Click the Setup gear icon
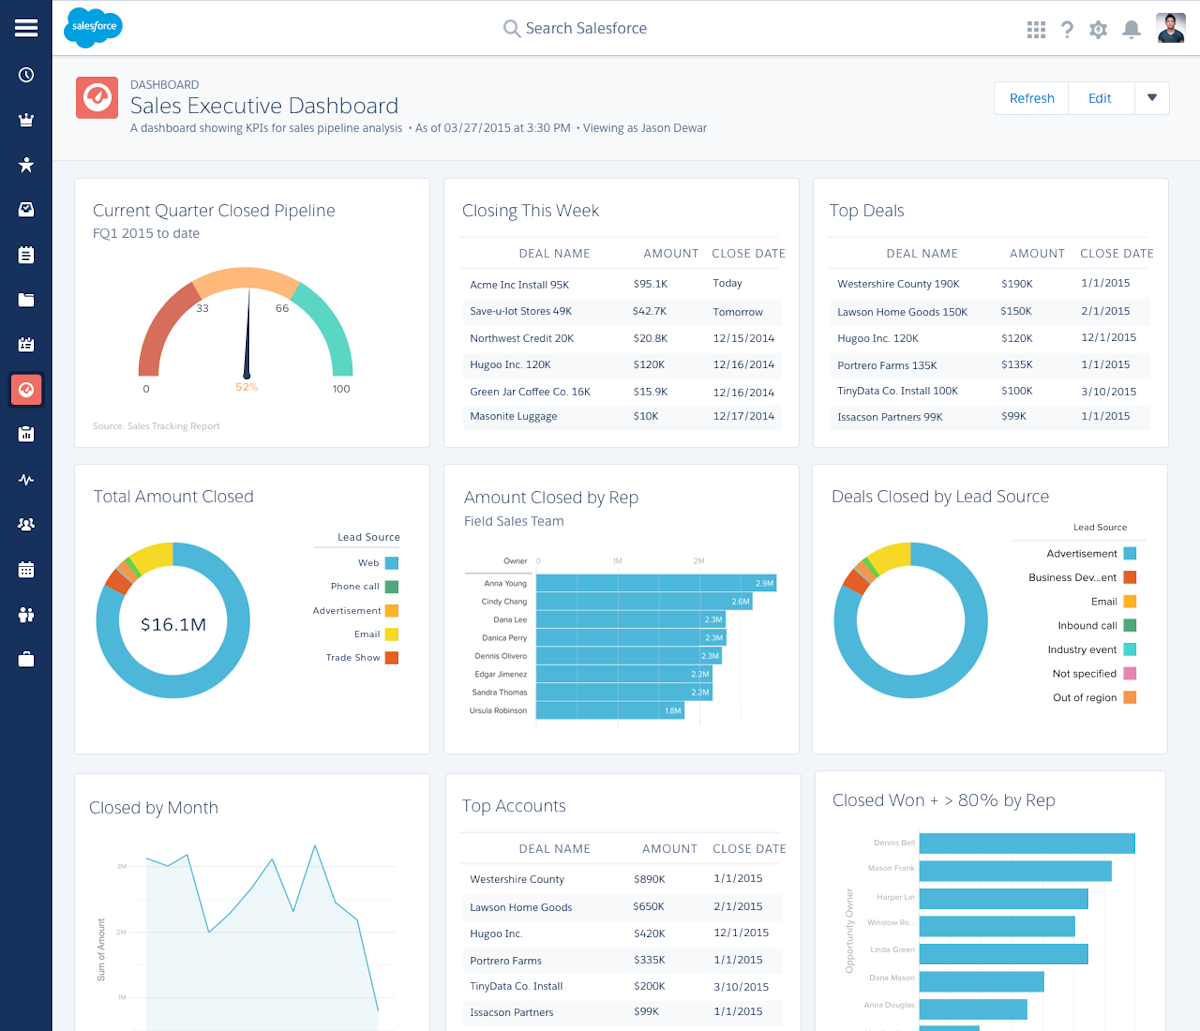 [x=1098, y=29]
